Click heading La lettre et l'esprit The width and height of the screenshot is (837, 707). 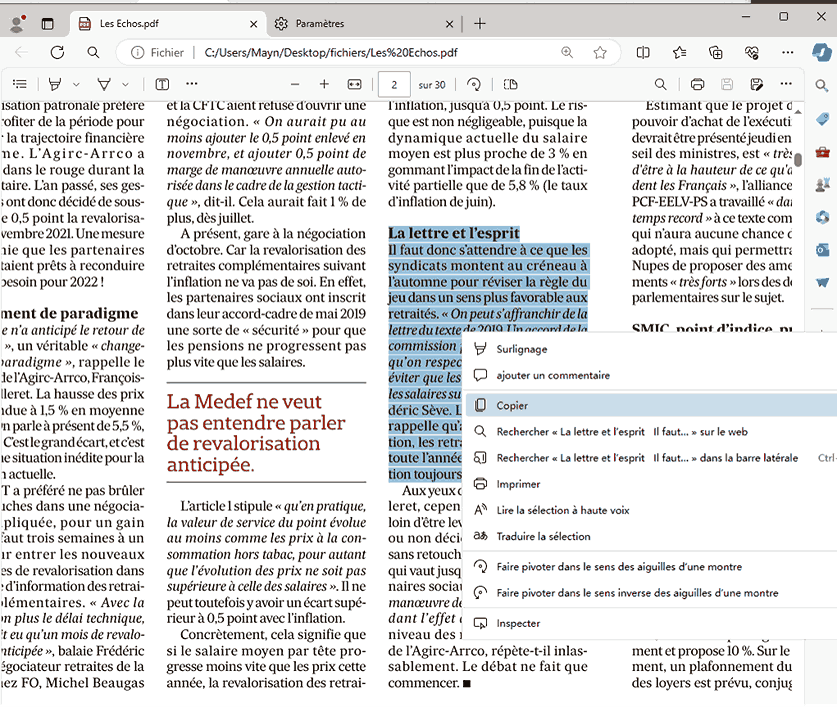[454, 233]
